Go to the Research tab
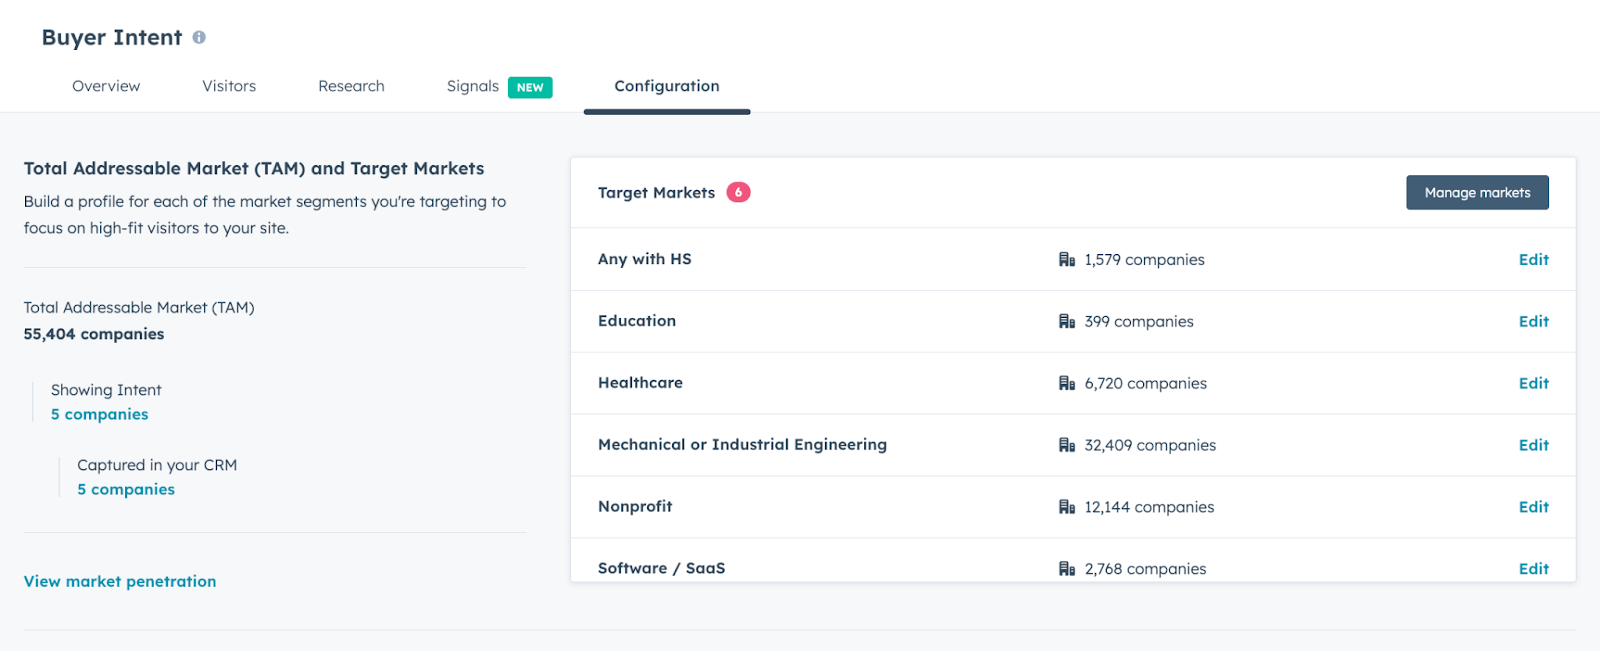Screen dimensions: 1600x651 pyautogui.click(x=351, y=86)
